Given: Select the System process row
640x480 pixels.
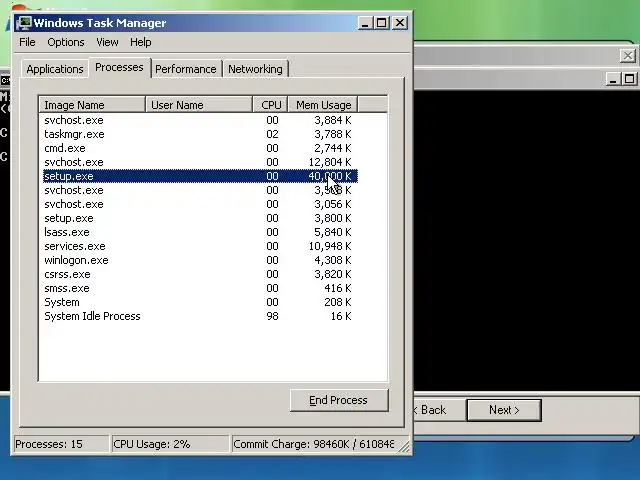Looking at the screenshot, I should (x=200, y=302).
